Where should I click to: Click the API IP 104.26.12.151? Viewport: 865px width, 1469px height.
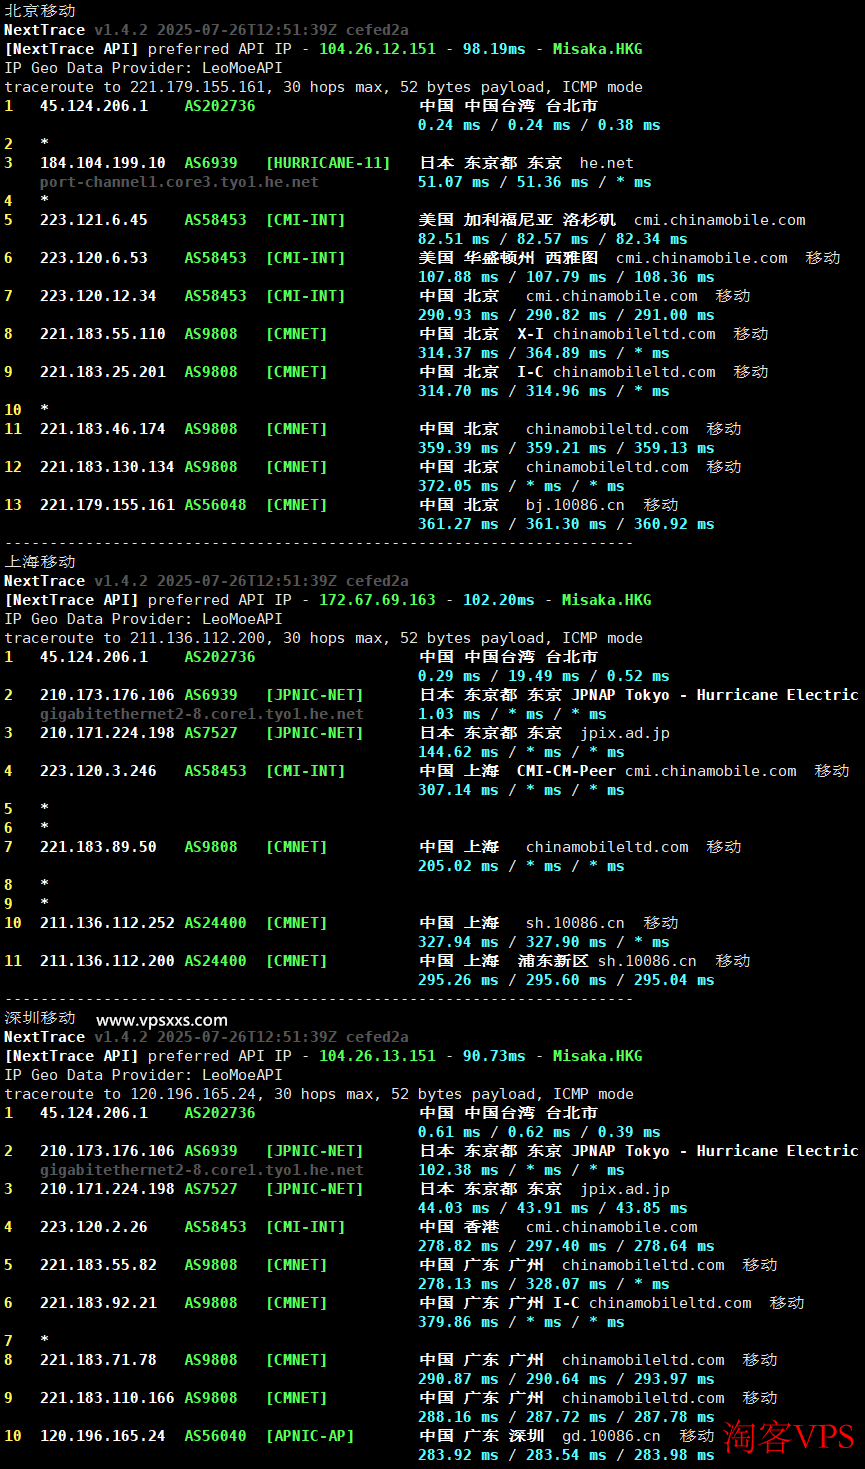coord(377,49)
